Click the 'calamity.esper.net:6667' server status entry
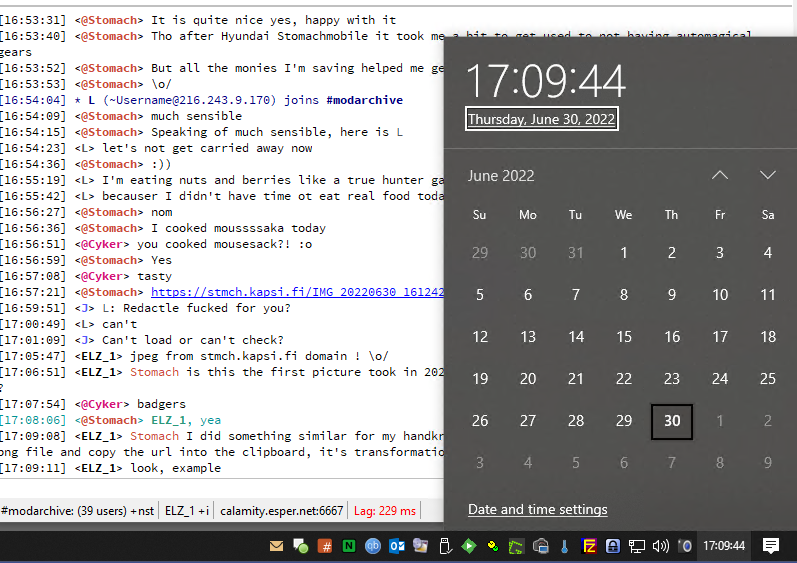This screenshot has height=563, width=797. coord(282,511)
